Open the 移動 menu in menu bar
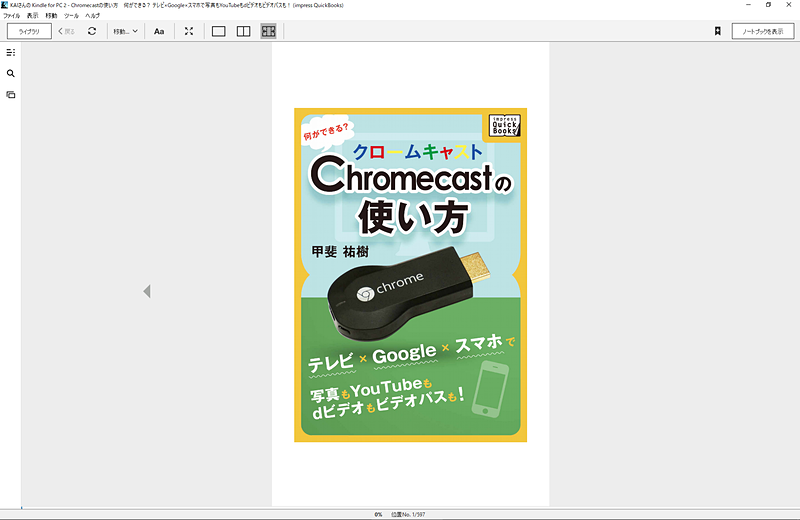Screen dimensions: 800x520 [51, 16]
